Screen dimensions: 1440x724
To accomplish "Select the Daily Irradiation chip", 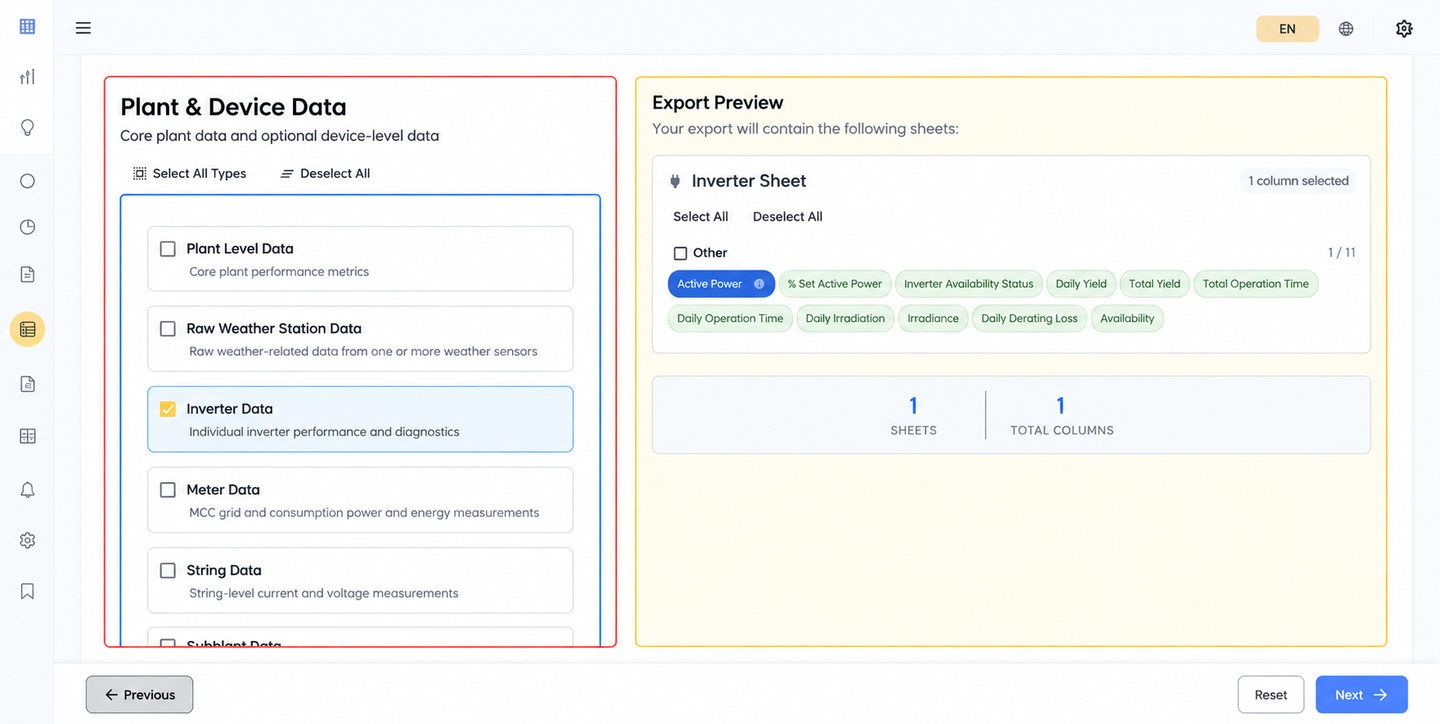I will (x=845, y=318).
